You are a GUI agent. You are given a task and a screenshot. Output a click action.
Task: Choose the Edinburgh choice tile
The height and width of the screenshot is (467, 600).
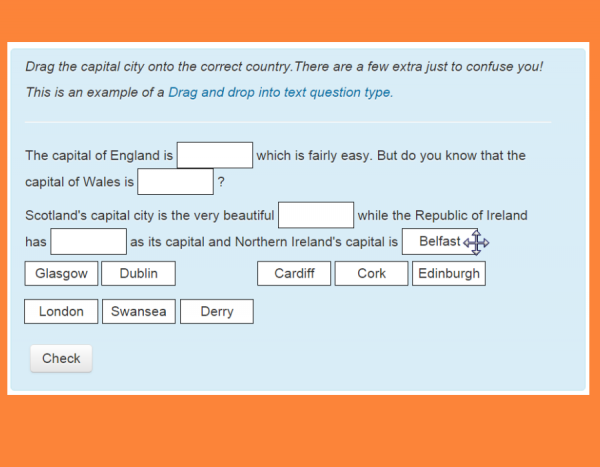tap(448, 274)
